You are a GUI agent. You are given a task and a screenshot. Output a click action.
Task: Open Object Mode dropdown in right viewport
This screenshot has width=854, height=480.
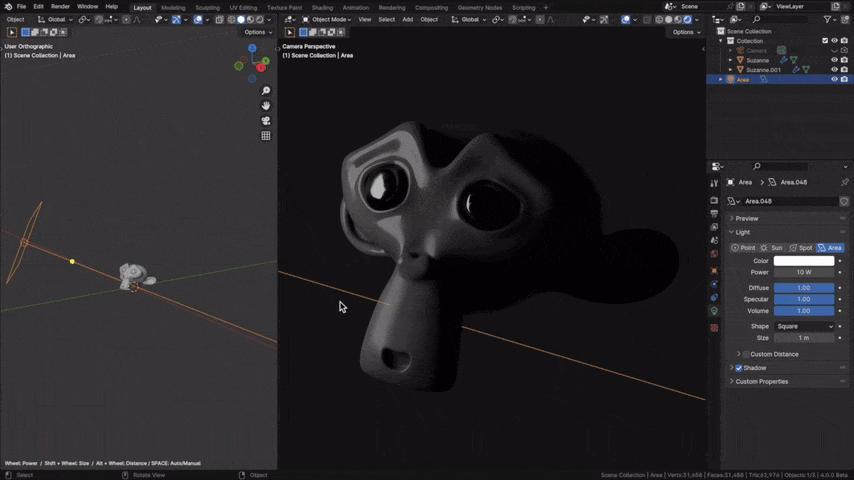[327, 20]
